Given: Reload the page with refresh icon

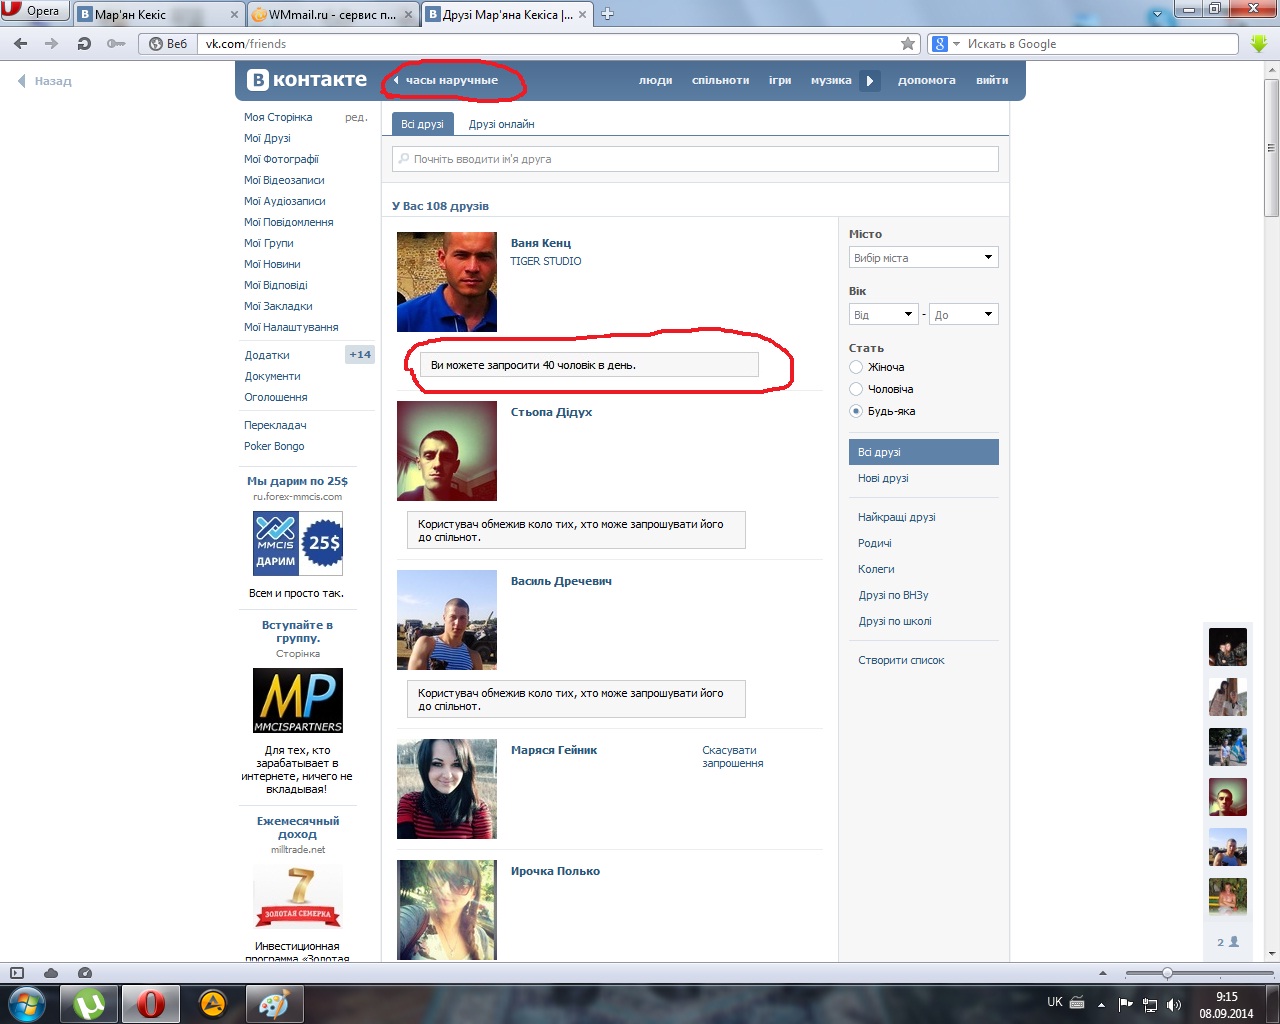Looking at the screenshot, I should [x=84, y=44].
